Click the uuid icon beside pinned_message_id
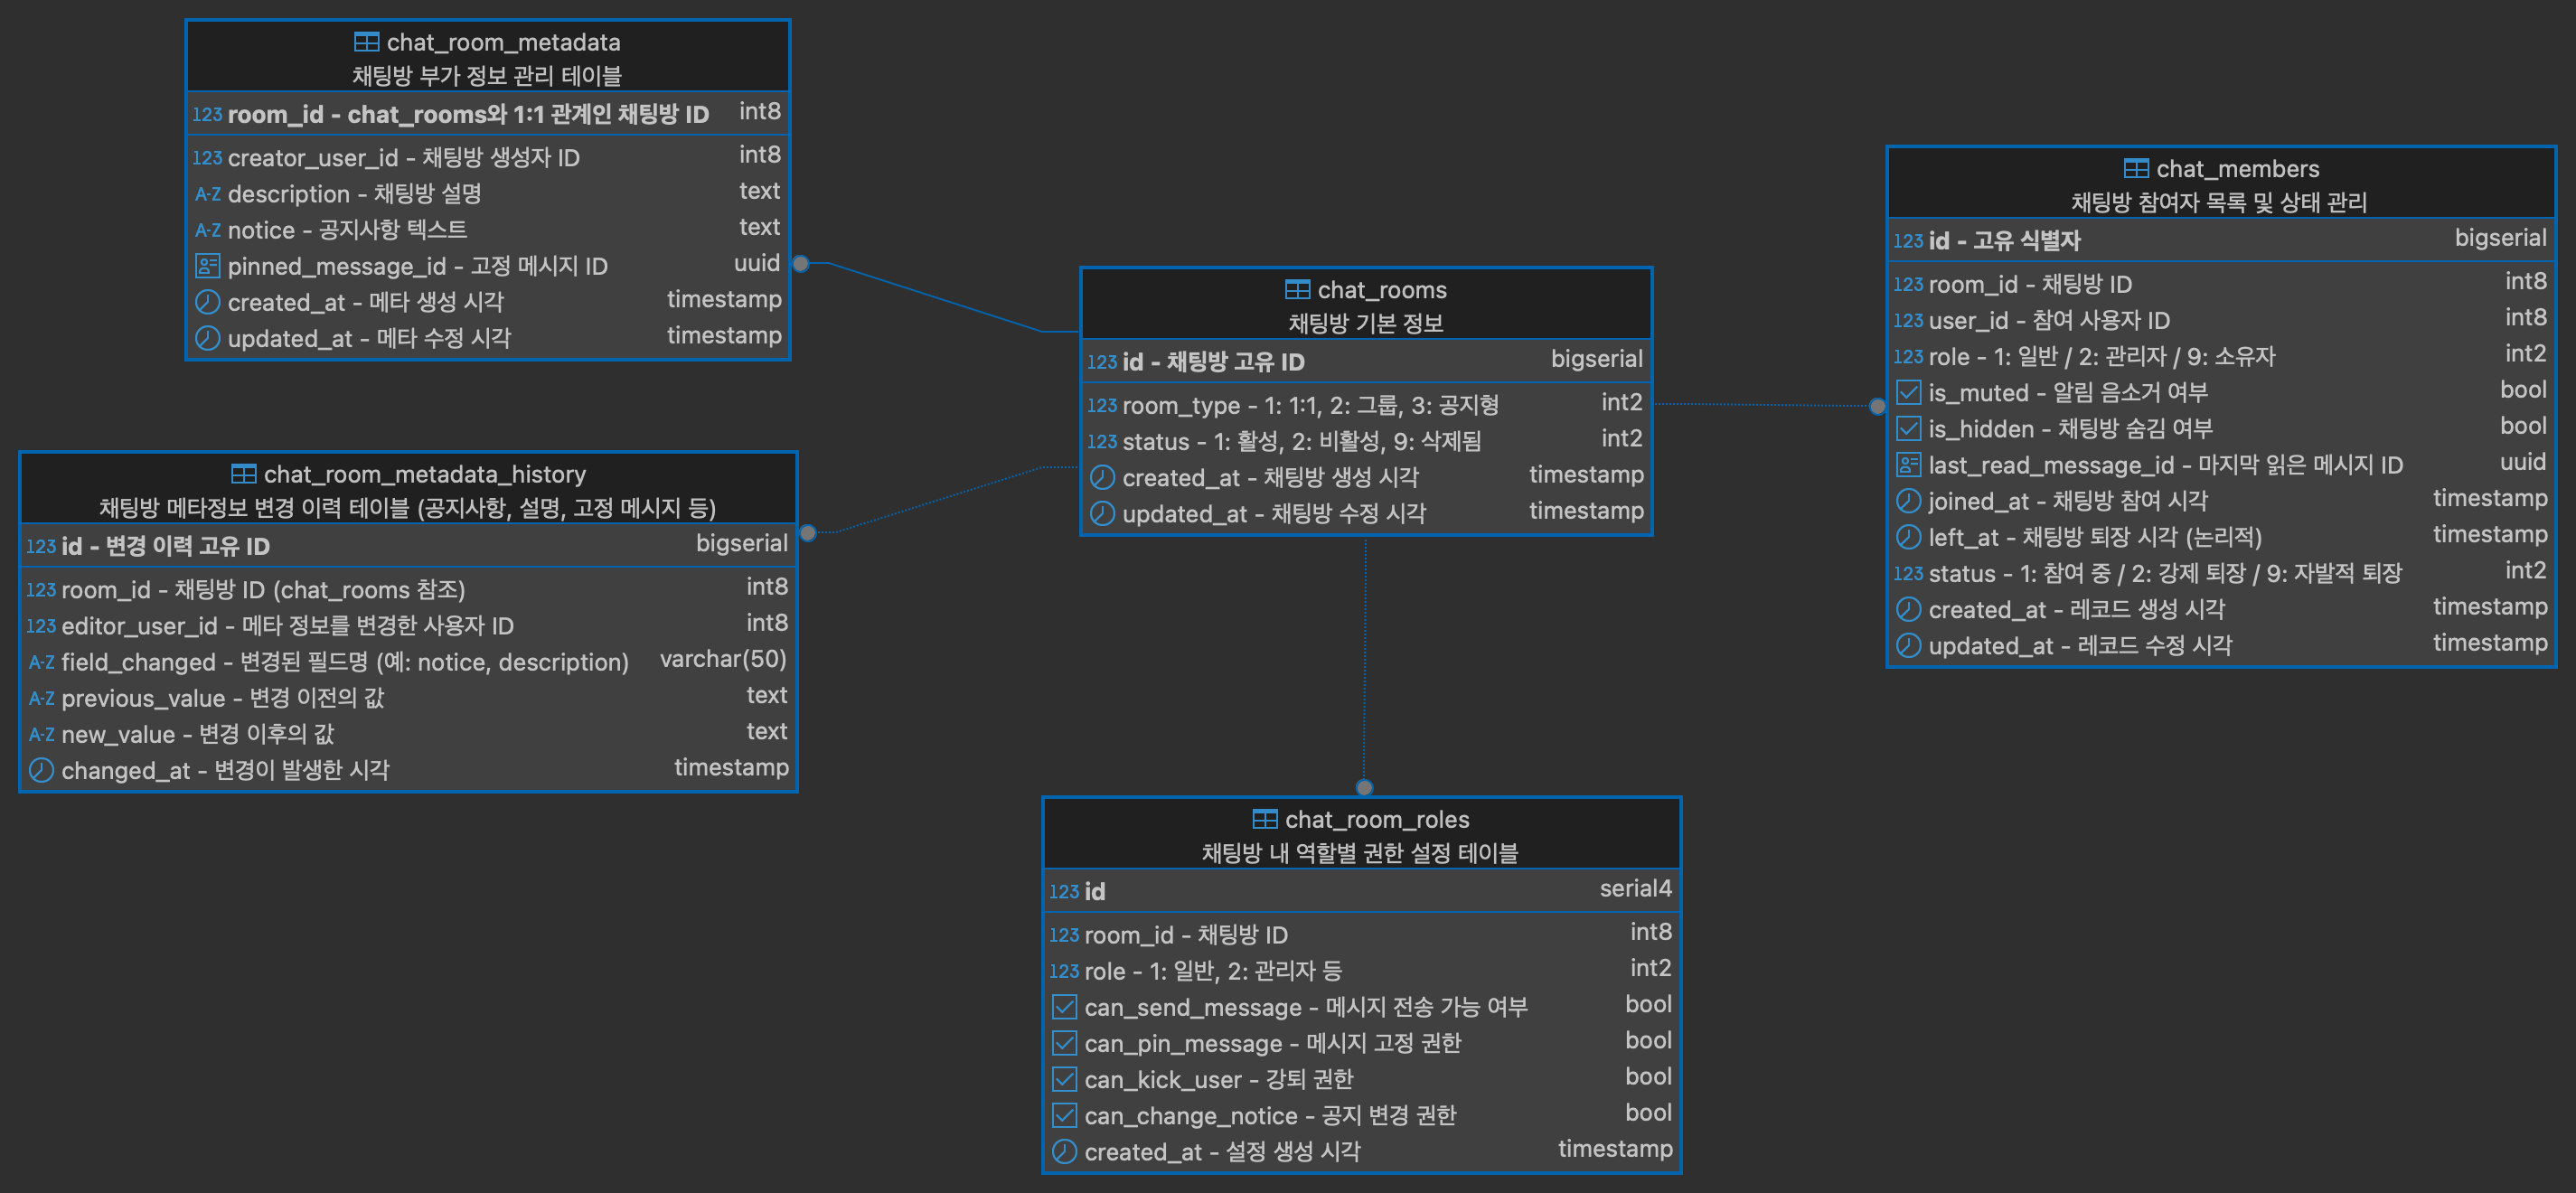The height and width of the screenshot is (1193, 2576). click(x=207, y=266)
